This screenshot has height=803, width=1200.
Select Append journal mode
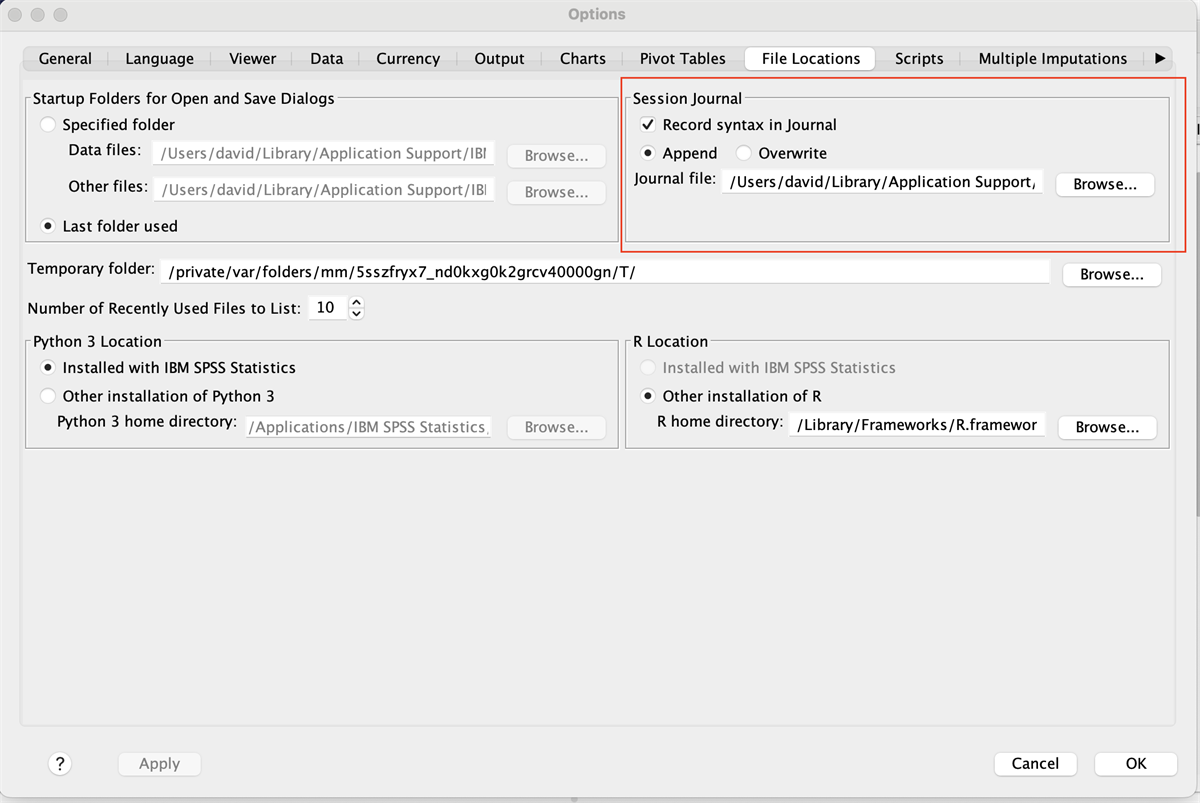point(648,154)
